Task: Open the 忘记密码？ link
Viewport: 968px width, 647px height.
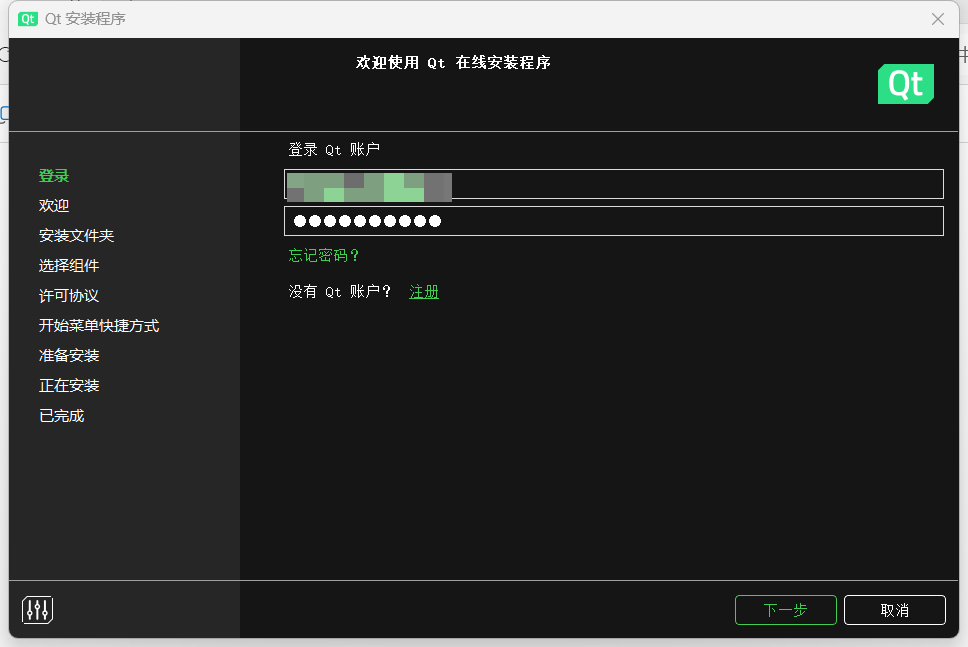Action: click(324, 256)
